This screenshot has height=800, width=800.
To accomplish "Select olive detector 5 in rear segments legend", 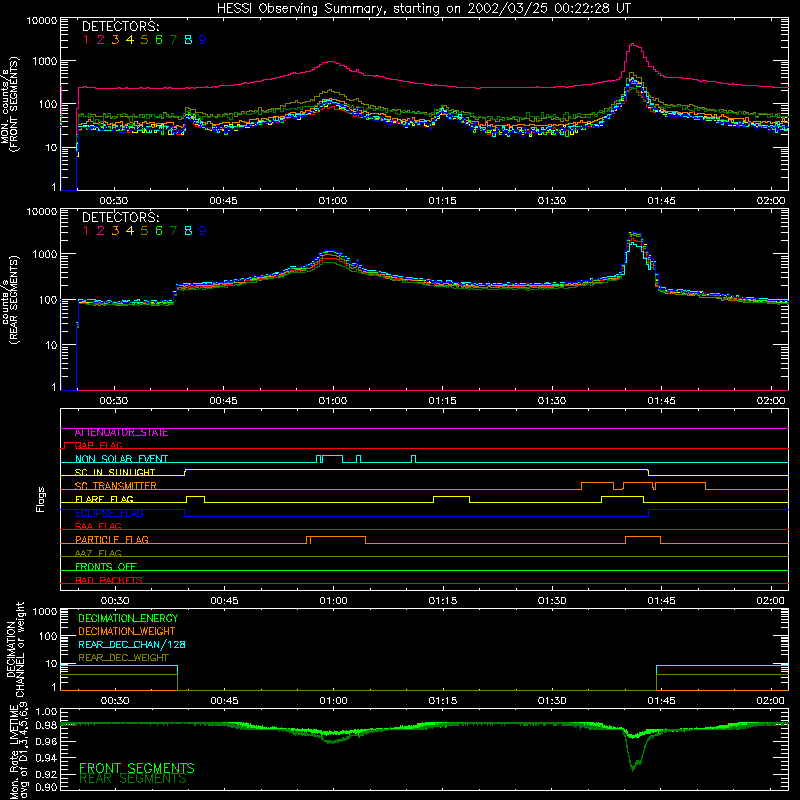I will 144,231.
